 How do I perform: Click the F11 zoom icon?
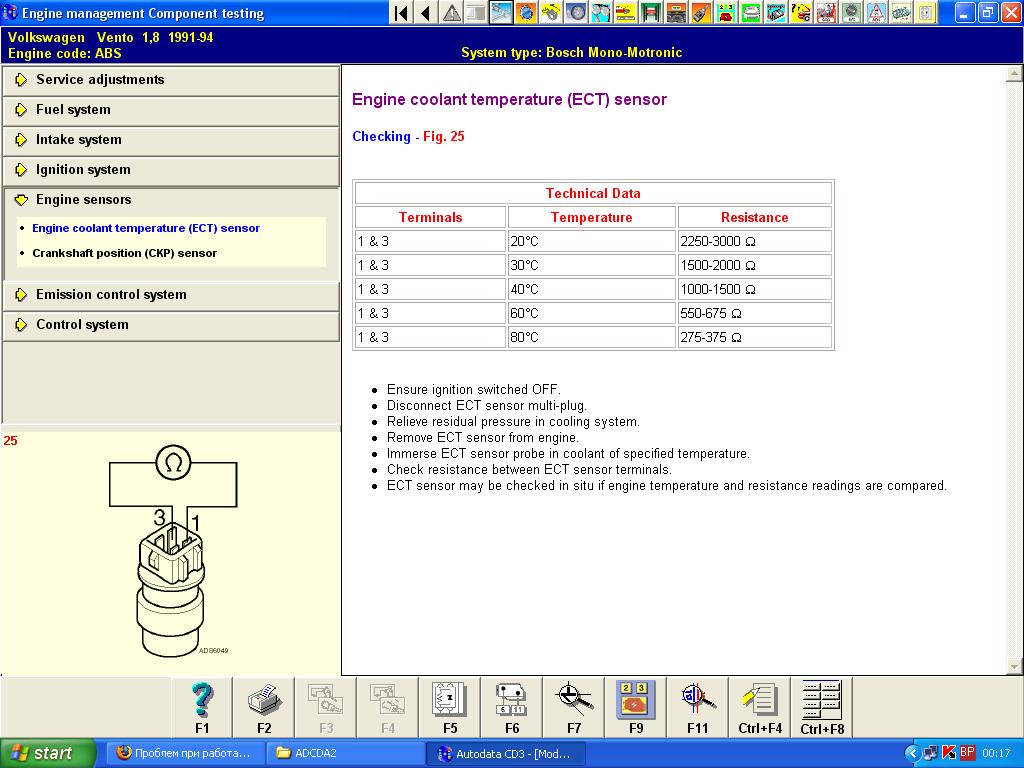[698, 706]
